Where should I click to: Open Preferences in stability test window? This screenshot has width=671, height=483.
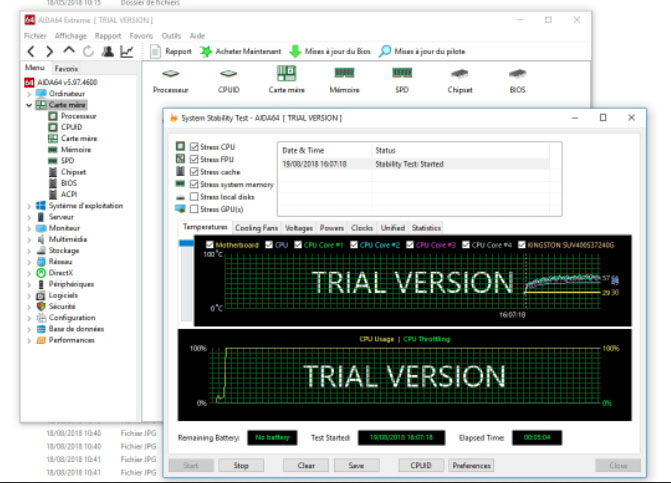tap(471, 465)
